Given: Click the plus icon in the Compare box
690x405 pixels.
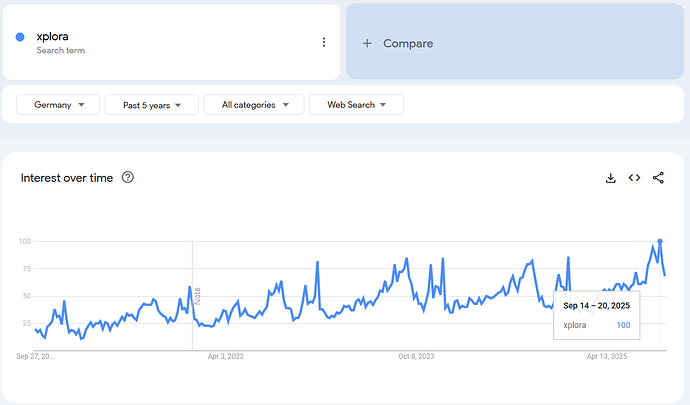Looking at the screenshot, I should [x=367, y=43].
